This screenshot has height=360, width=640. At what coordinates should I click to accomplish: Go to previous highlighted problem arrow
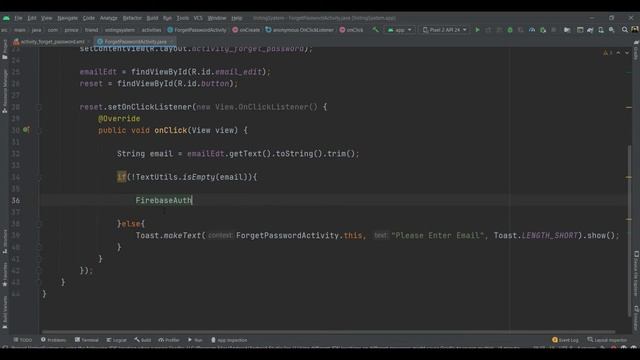[618, 53]
